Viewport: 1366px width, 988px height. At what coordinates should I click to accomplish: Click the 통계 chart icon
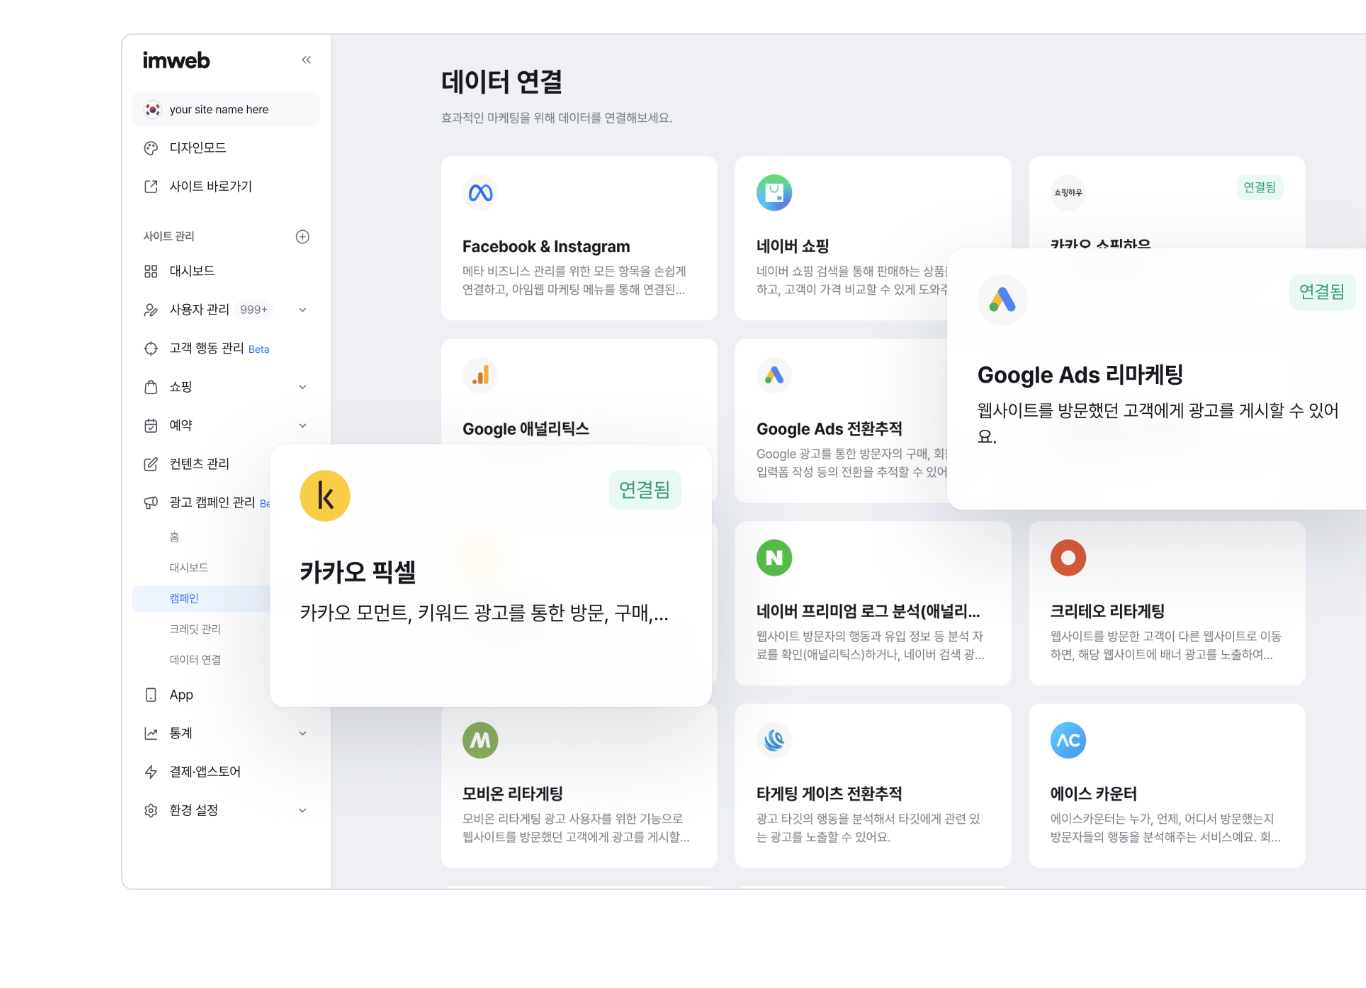point(151,734)
